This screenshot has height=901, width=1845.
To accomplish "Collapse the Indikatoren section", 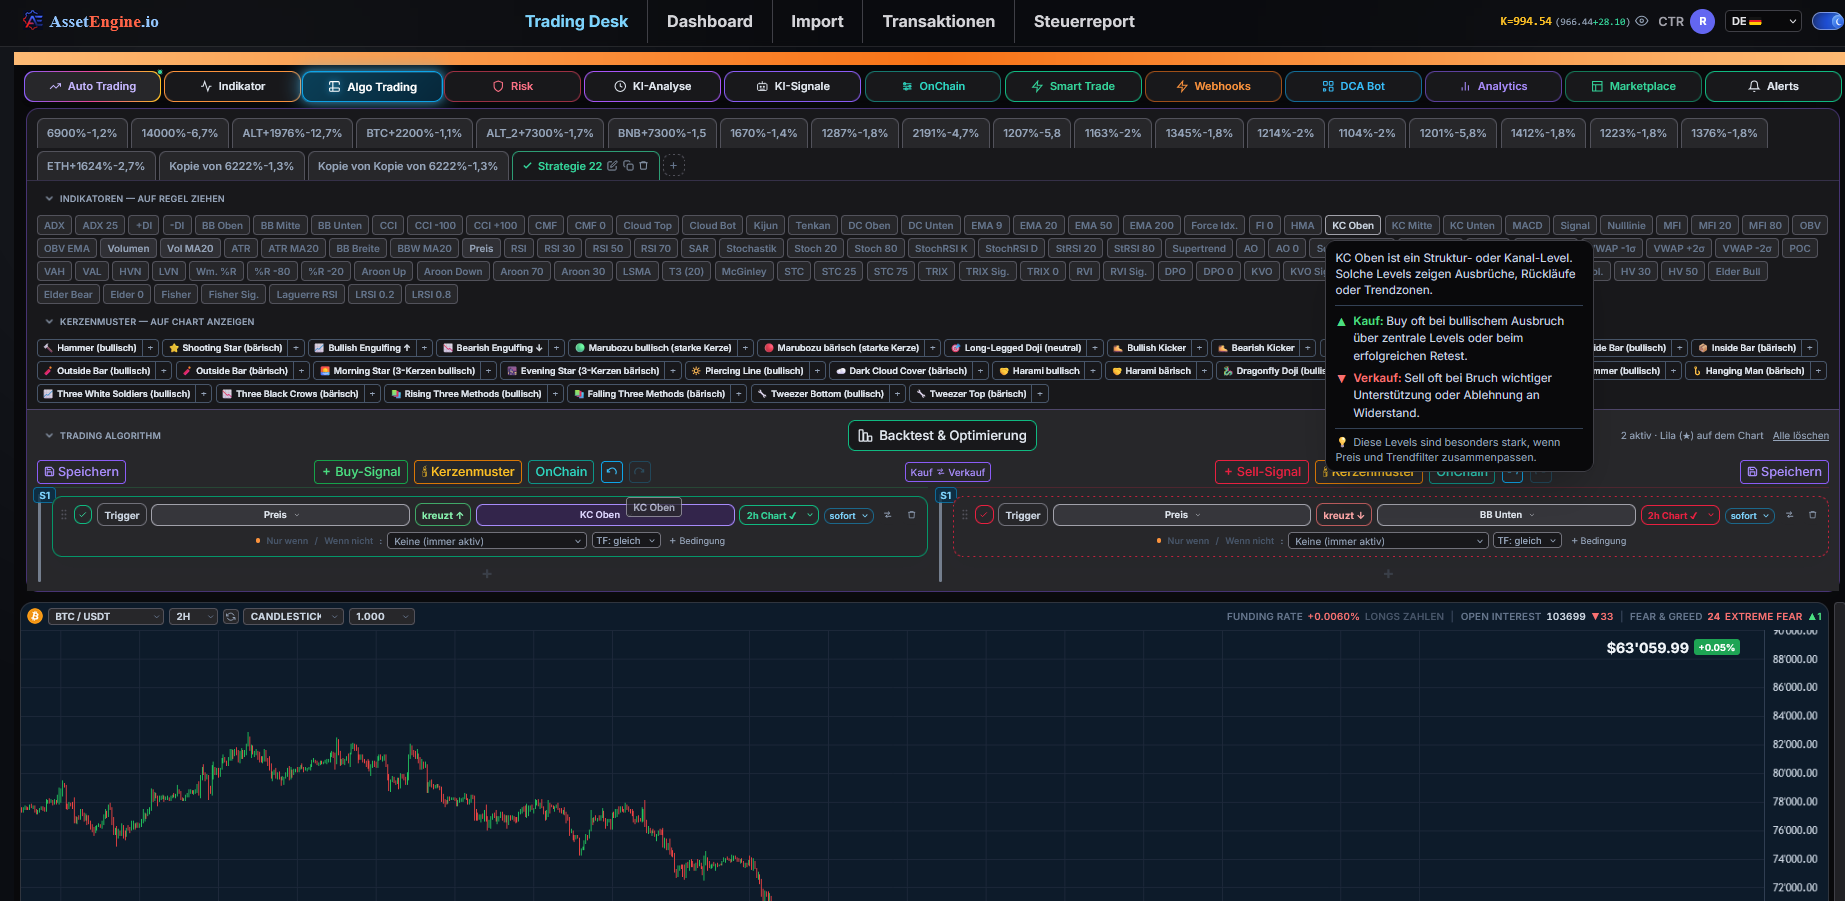I will (x=49, y=199).
